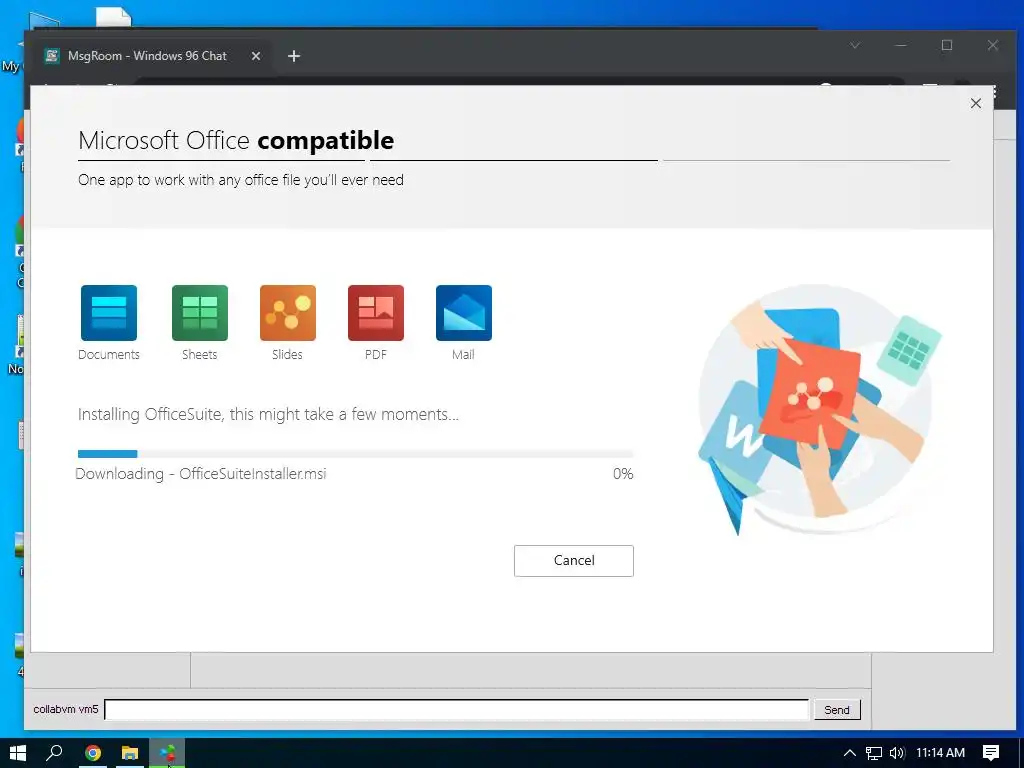Screen dimensions: 1024x768
Task: Open the clock showing 11:14 AM
Action: pyautogui.click(x=940, y=753)
